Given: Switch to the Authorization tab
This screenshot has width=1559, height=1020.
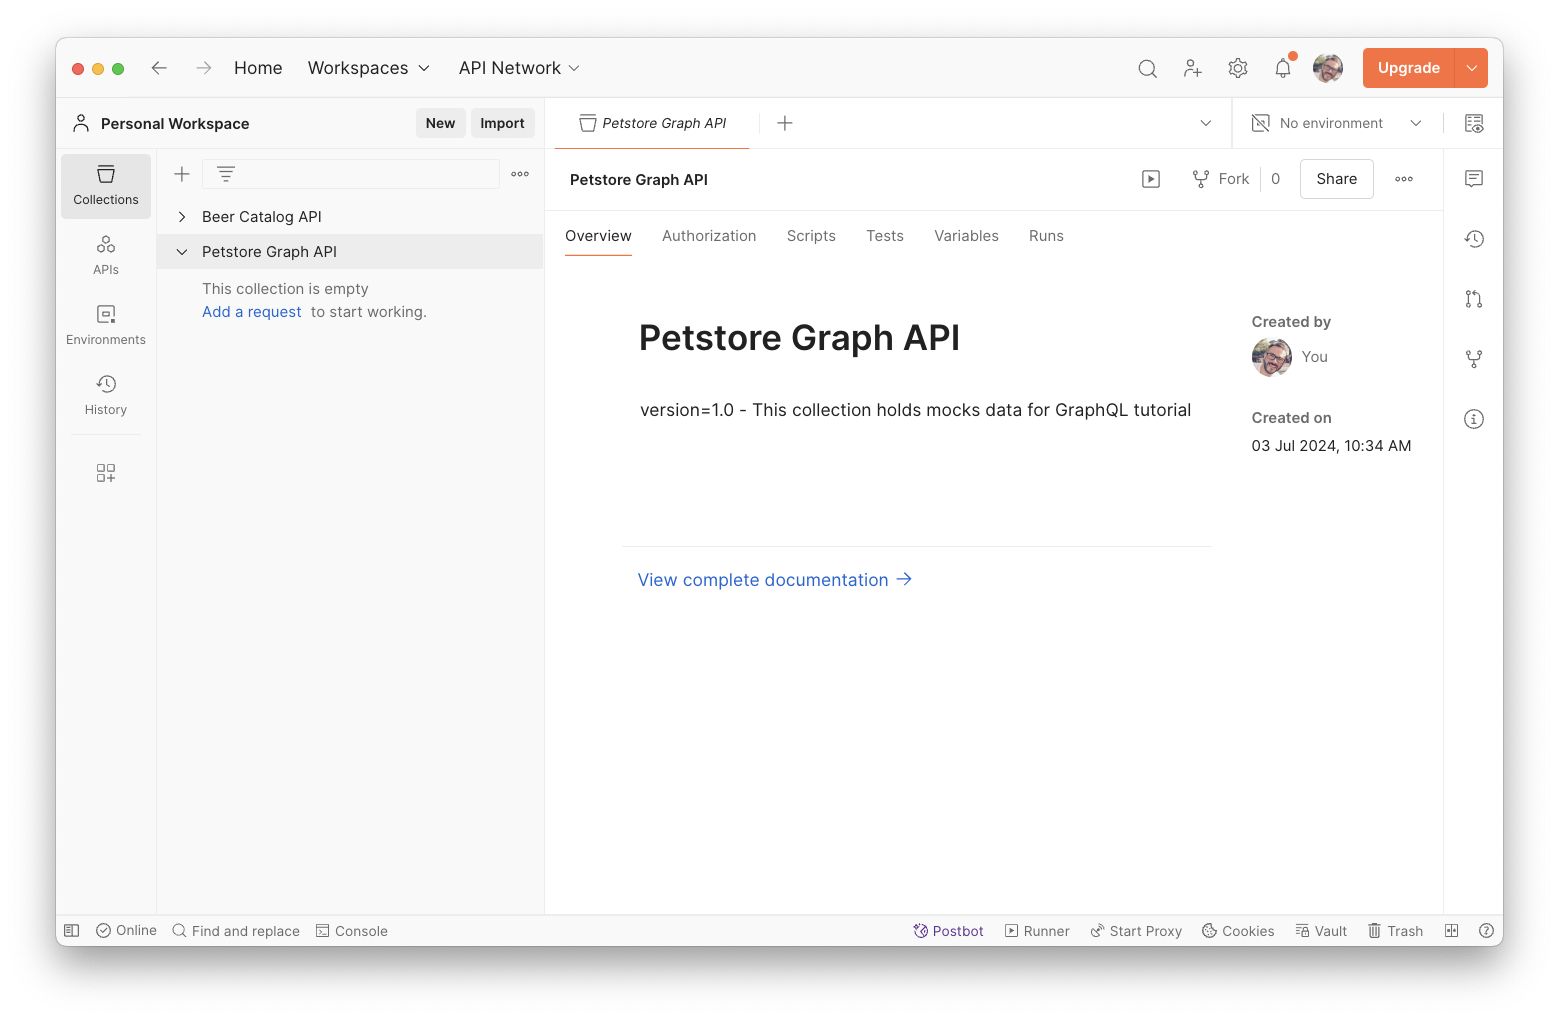Looking at the screenshot, I should [709, 235].
